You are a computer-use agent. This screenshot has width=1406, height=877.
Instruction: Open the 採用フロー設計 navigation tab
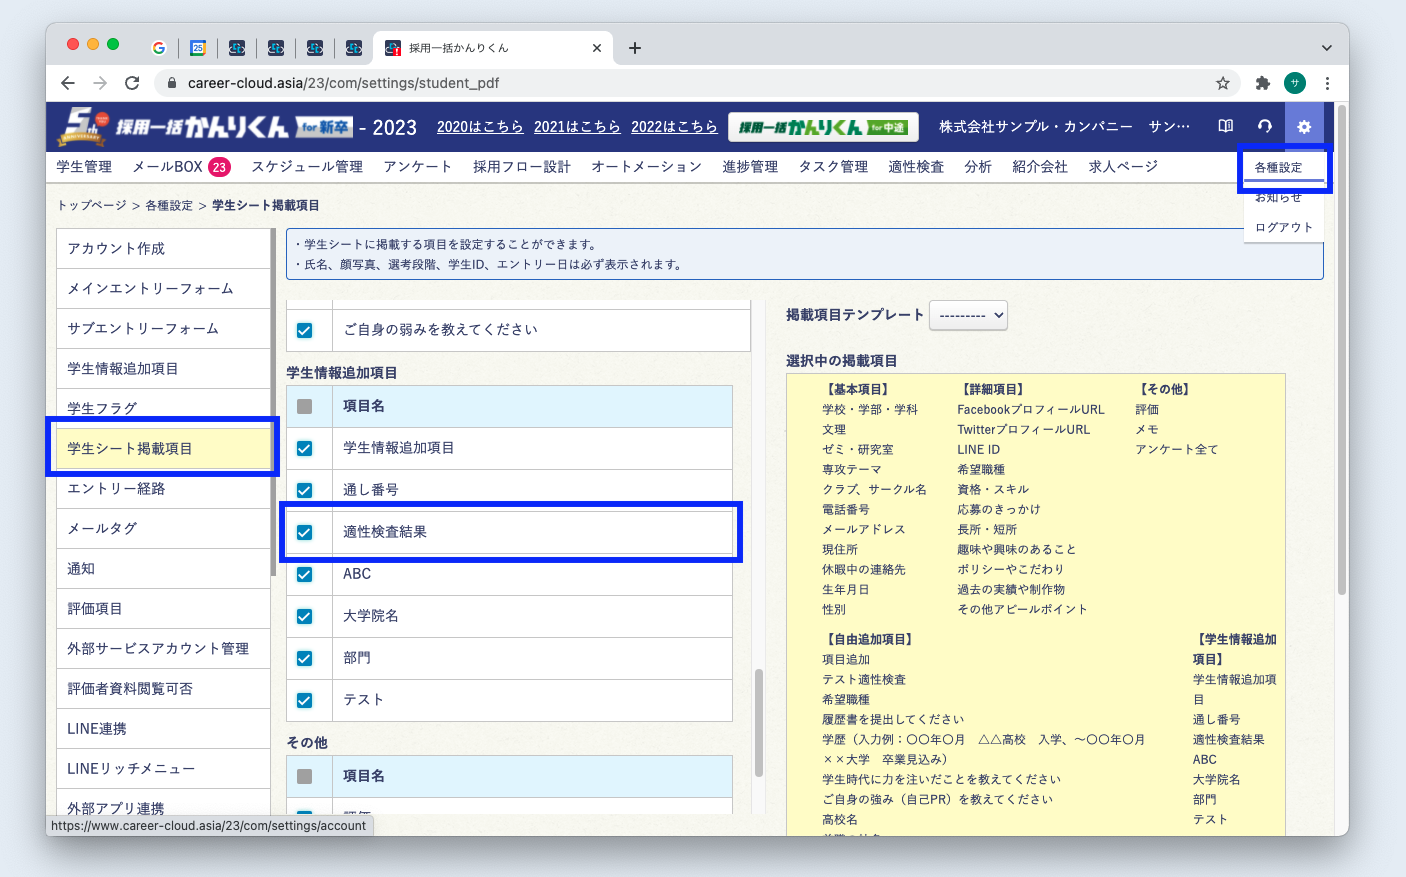(521, 167)
